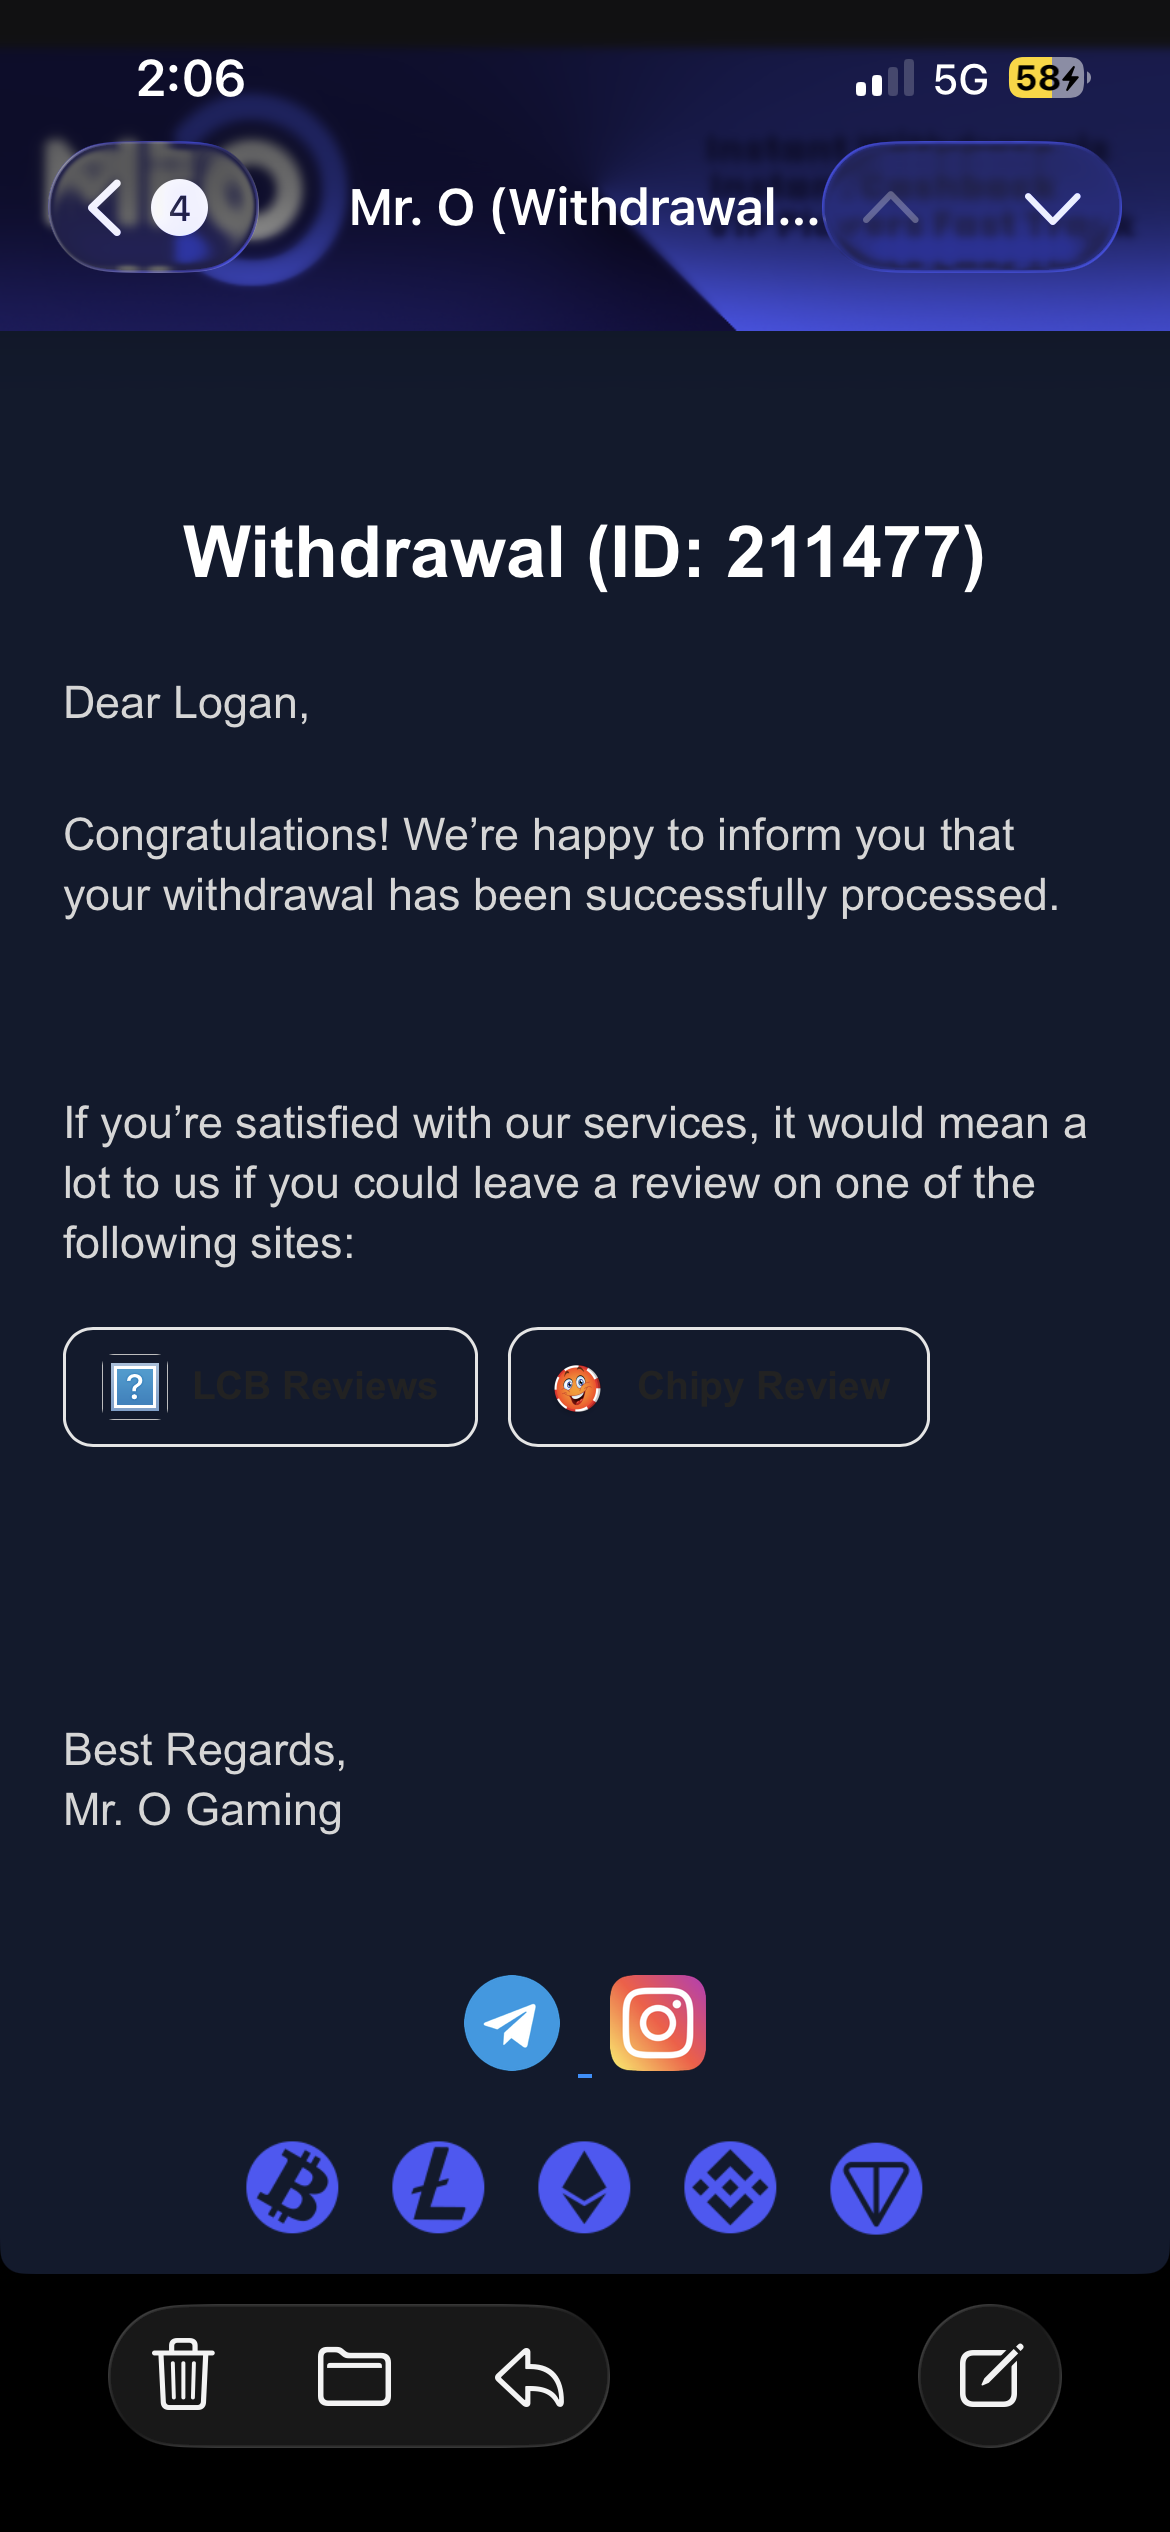Go to next message with down chevron
The image size is (1170, 2532).
1053,208
